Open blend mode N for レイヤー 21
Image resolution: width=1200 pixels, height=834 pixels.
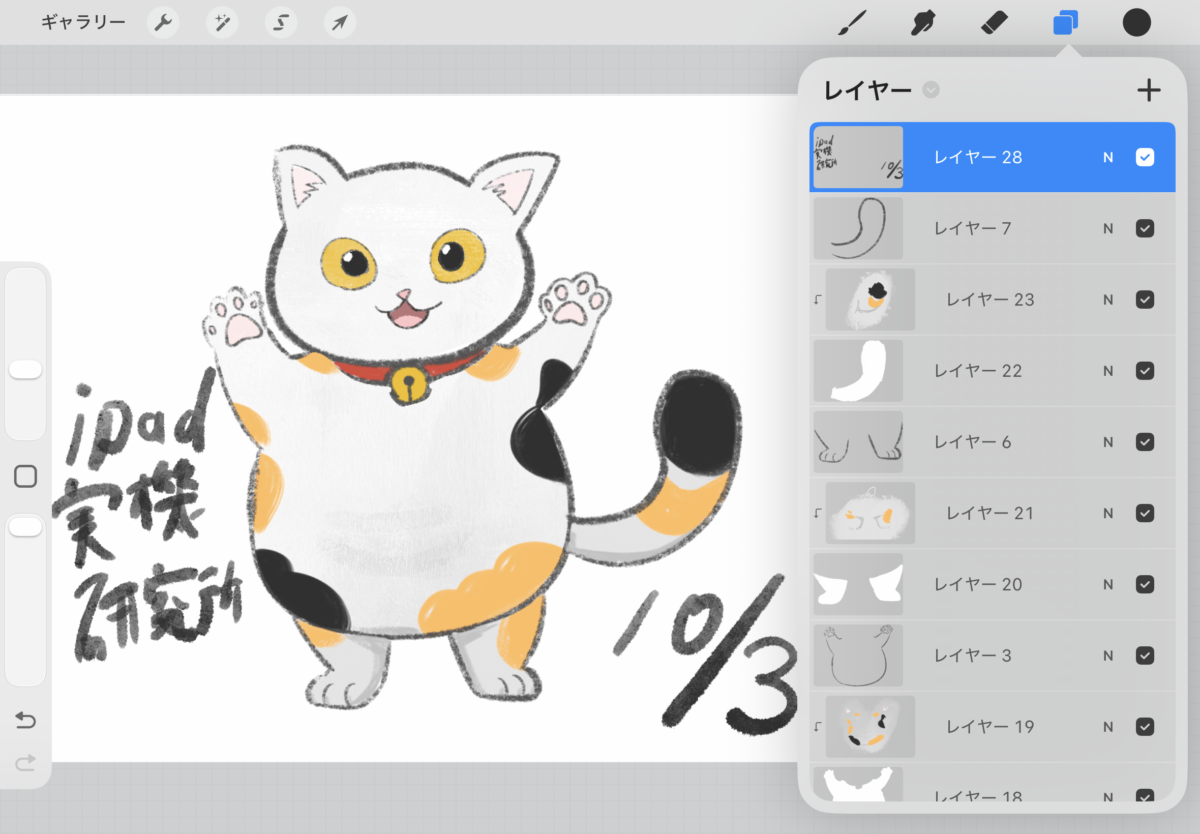1108,513
